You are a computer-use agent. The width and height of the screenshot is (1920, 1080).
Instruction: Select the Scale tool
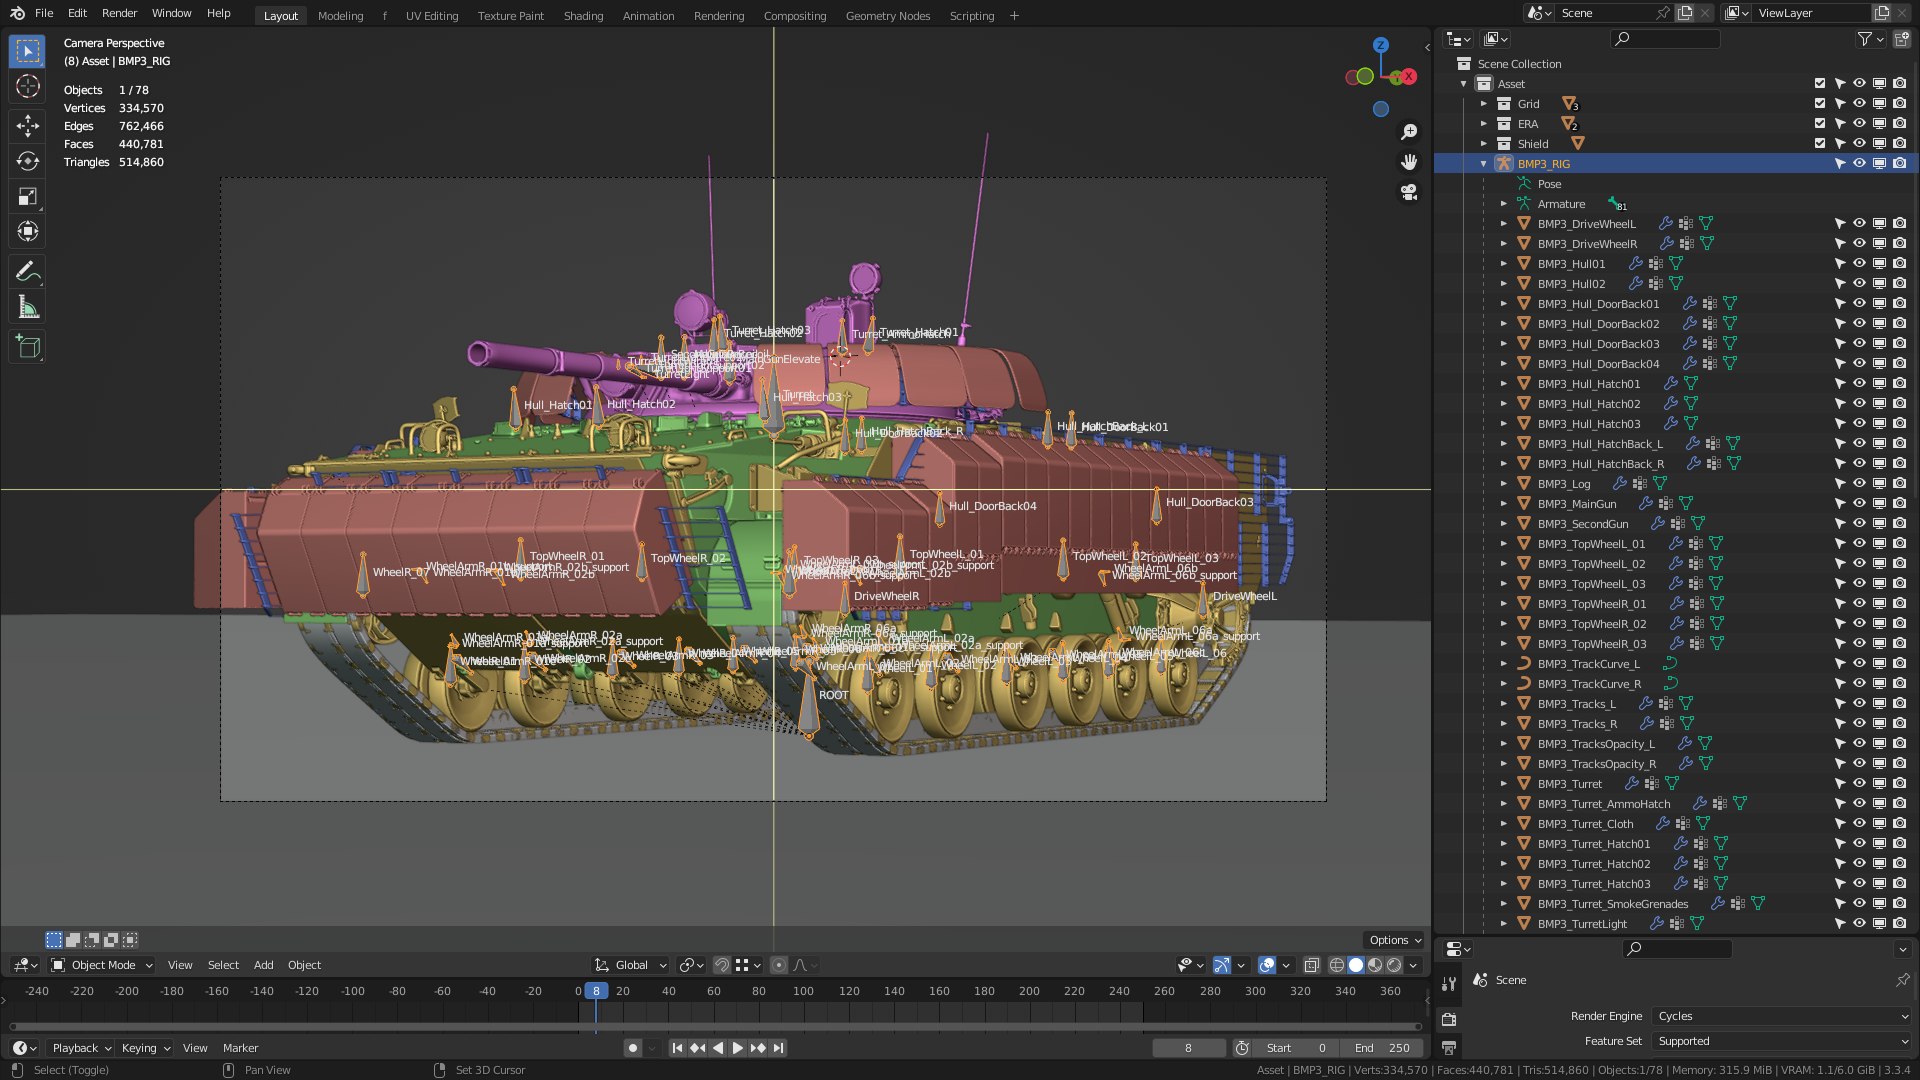pos(28,197)
